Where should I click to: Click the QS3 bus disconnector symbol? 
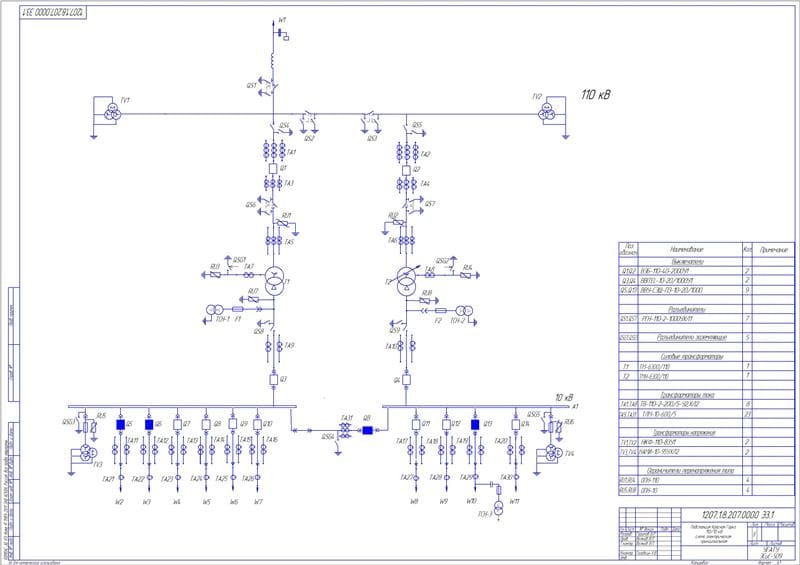pos(371,121)
